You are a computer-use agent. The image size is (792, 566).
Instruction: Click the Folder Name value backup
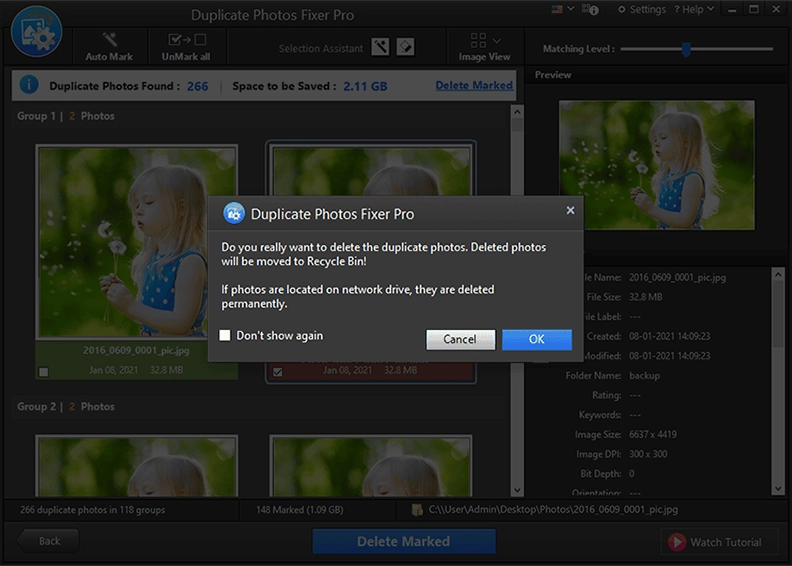(645, 376)
